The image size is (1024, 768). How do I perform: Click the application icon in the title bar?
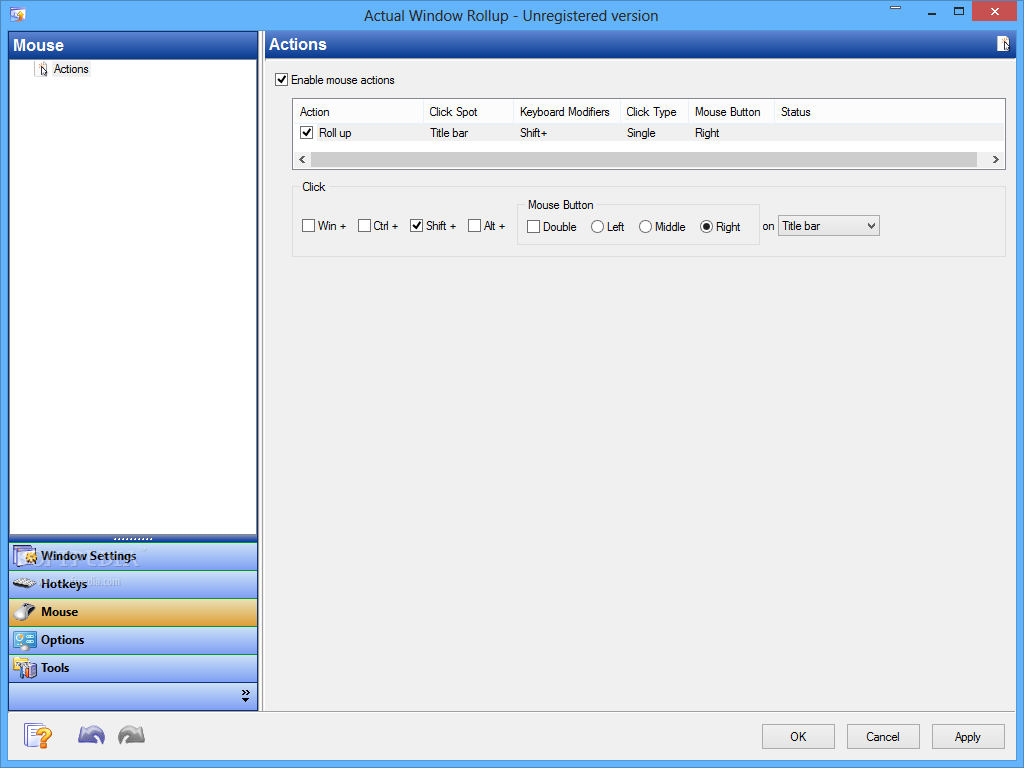point(18,14)
